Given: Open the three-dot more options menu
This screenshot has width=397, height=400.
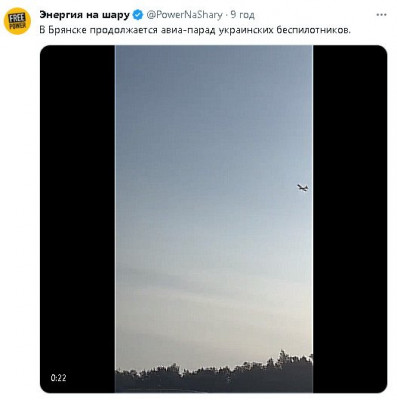Looking at the screenshot, I should pyautogui.click(x=381, y=15).
